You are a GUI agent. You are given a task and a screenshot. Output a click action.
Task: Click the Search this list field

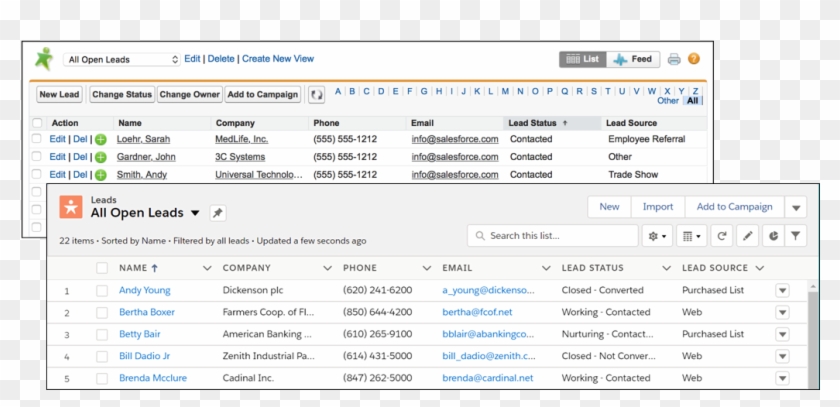pos(552,236)
